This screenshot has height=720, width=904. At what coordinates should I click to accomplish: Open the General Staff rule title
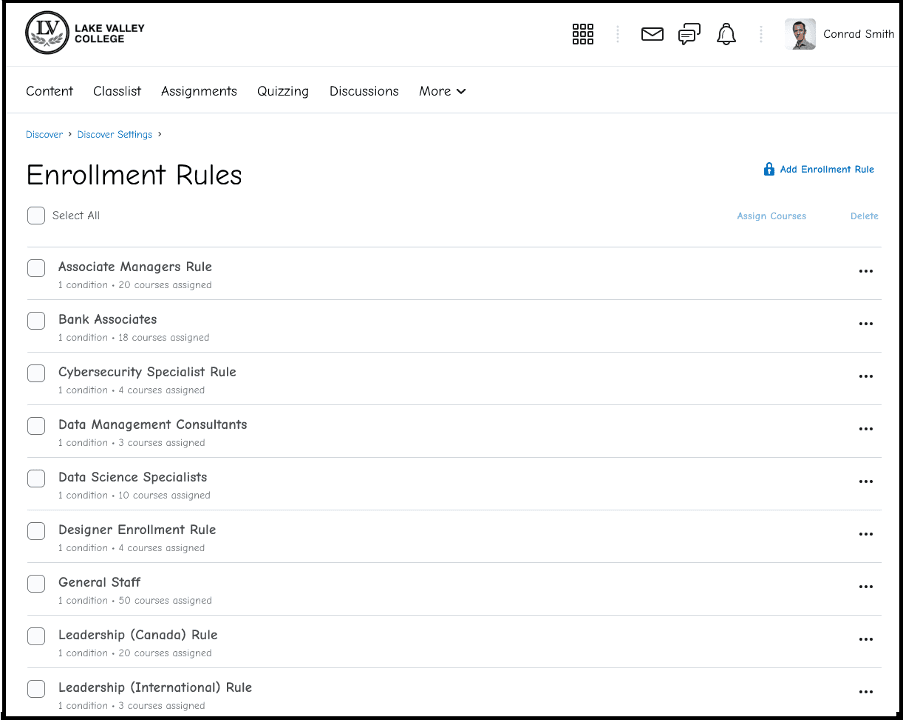(99, 582)
